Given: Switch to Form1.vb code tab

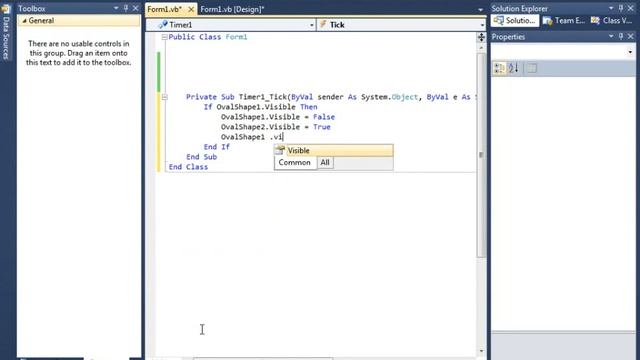Looking at the screenshot, I should point(164,9).
